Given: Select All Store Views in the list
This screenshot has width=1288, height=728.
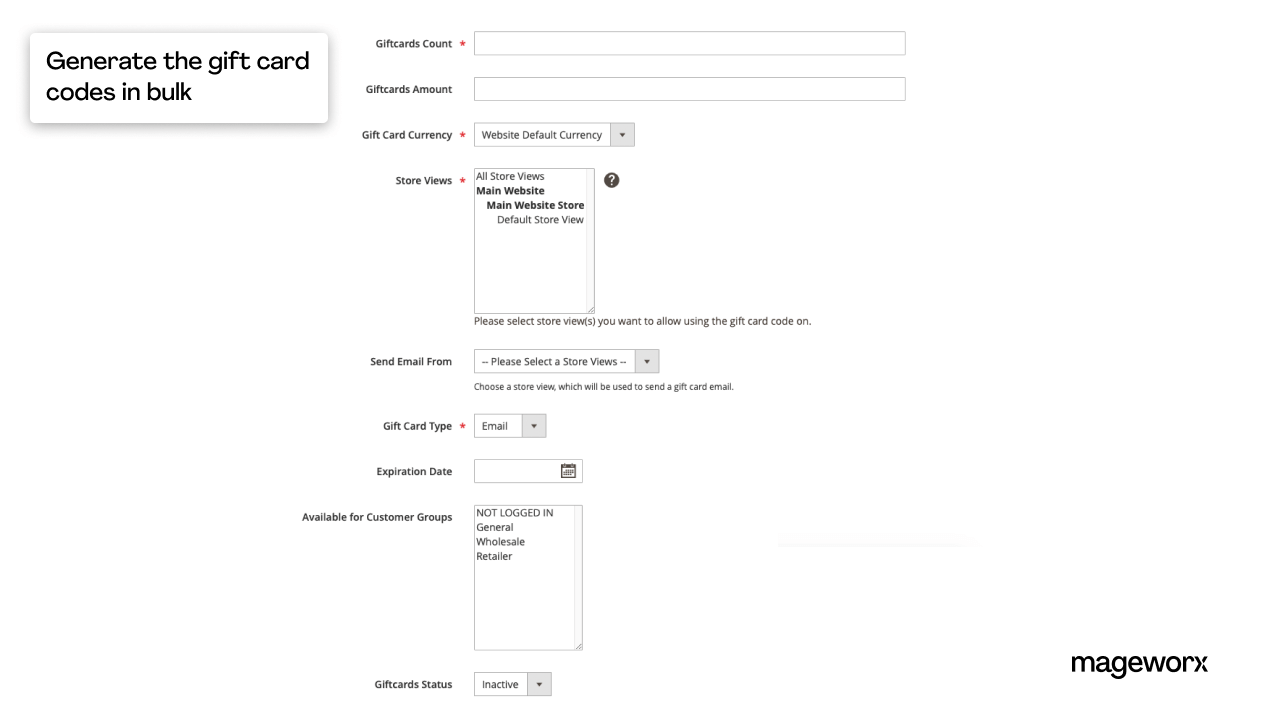Looking at the screenshot, I should [511, 176].
